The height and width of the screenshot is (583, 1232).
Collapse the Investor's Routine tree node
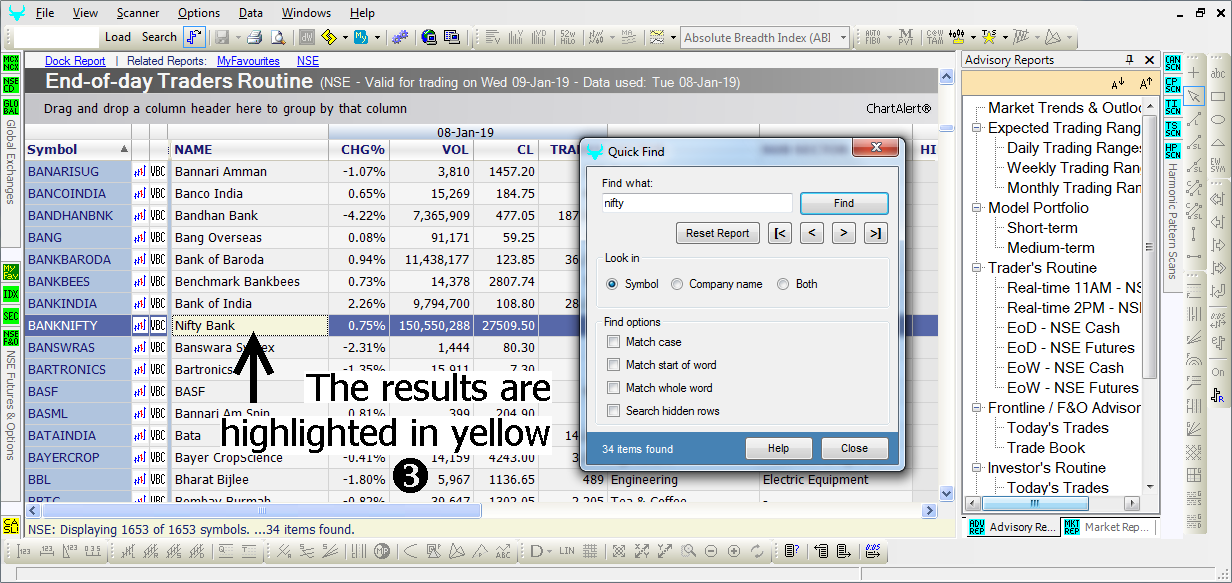[977, 468]
